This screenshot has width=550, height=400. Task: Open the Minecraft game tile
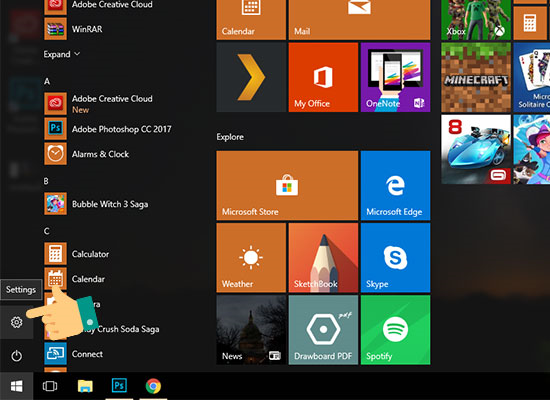click(476, 77)
